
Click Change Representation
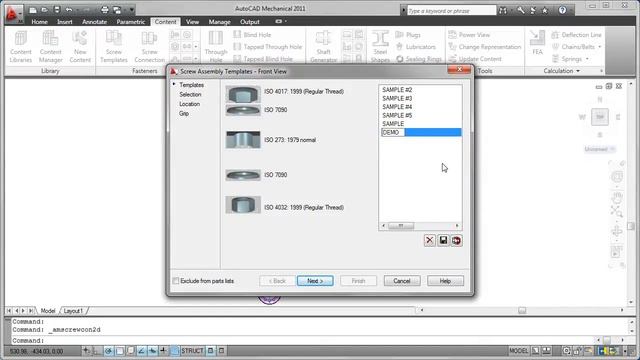pyautogui.click(x=484, y=47)
